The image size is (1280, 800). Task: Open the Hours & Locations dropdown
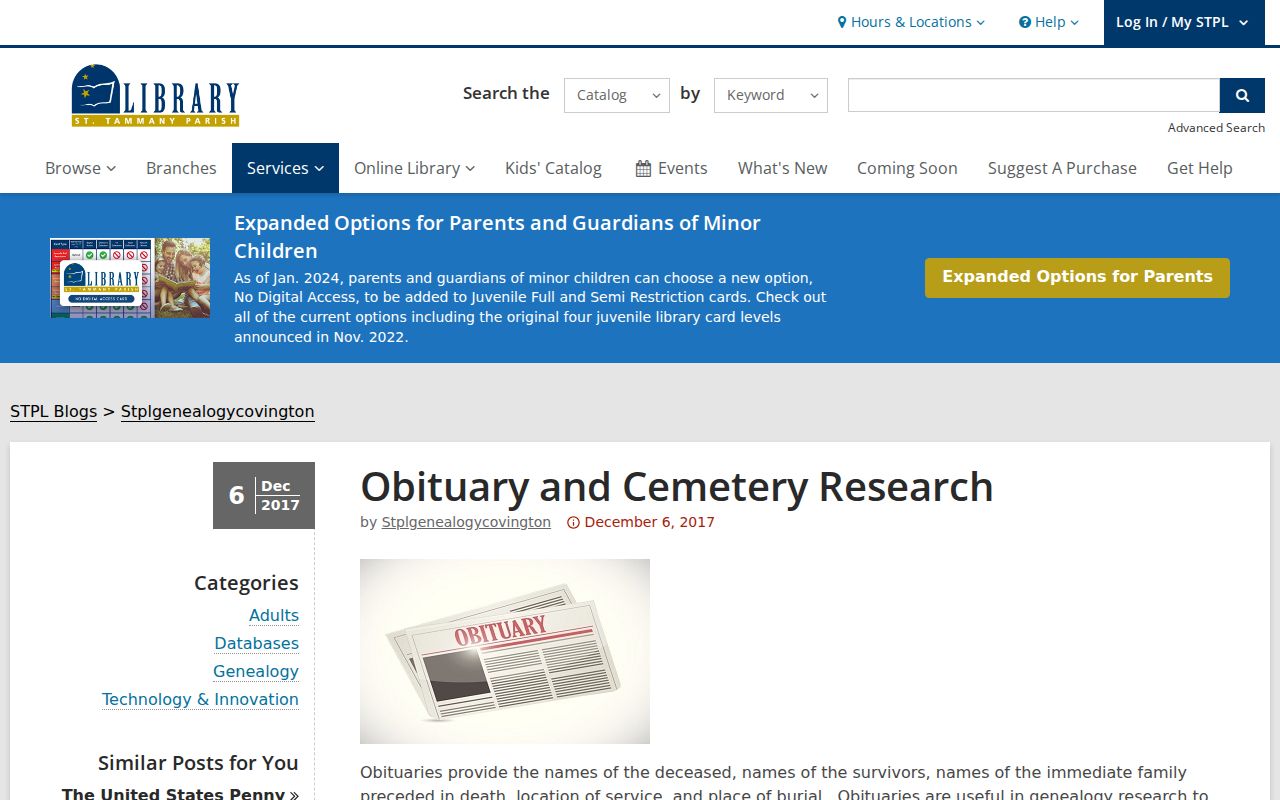click(x=911, y=22)
